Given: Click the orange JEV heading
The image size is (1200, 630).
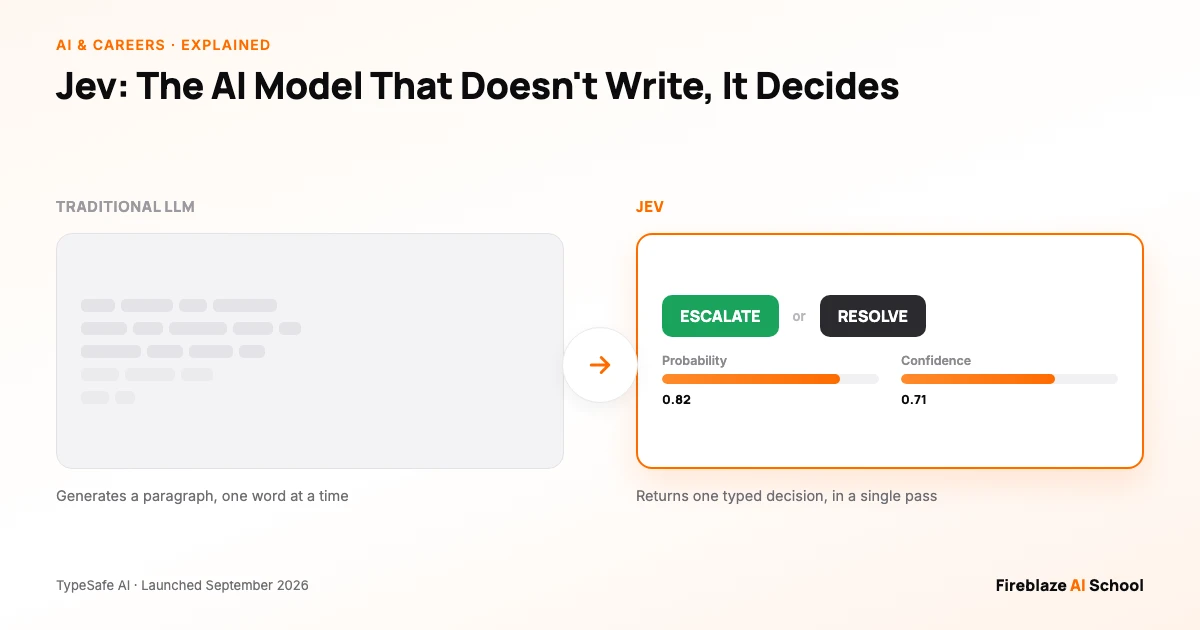Looking at the screenshot, I should (x=650, y=207).
